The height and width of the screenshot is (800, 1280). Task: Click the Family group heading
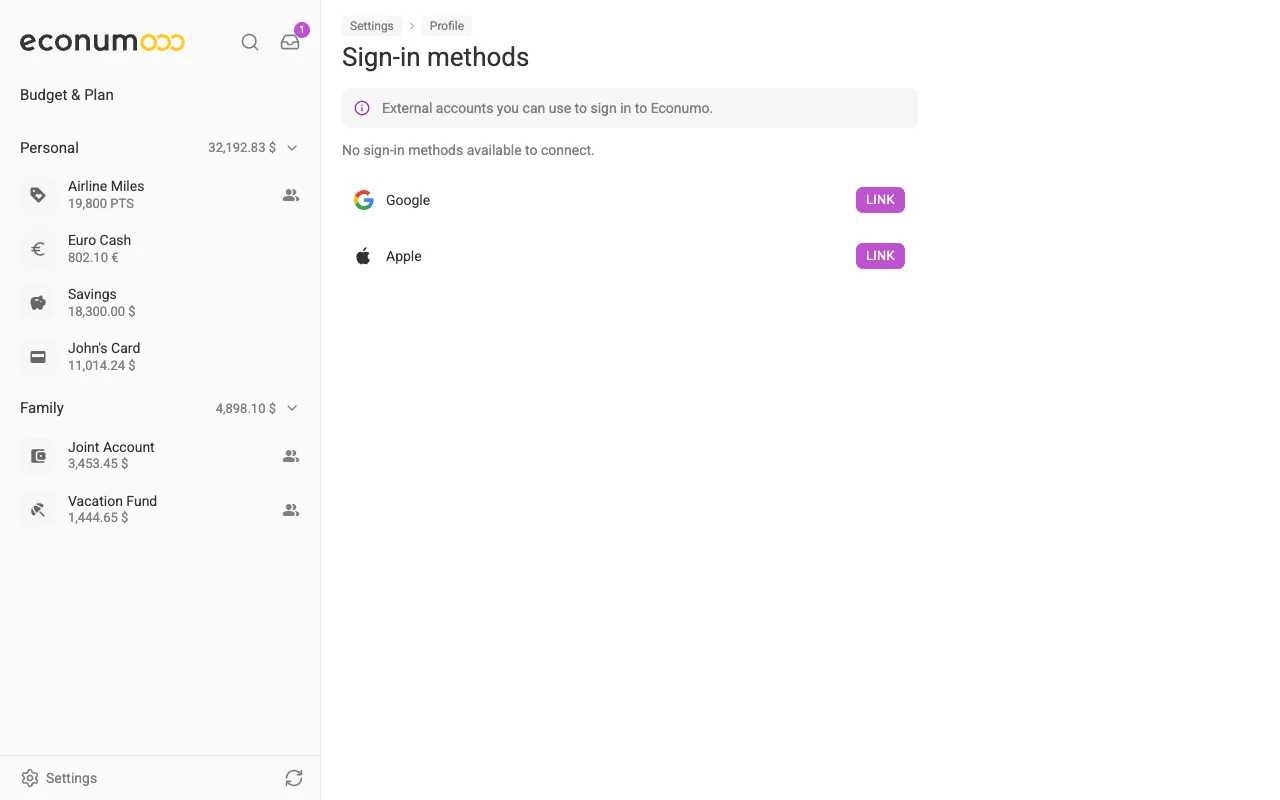42,408
